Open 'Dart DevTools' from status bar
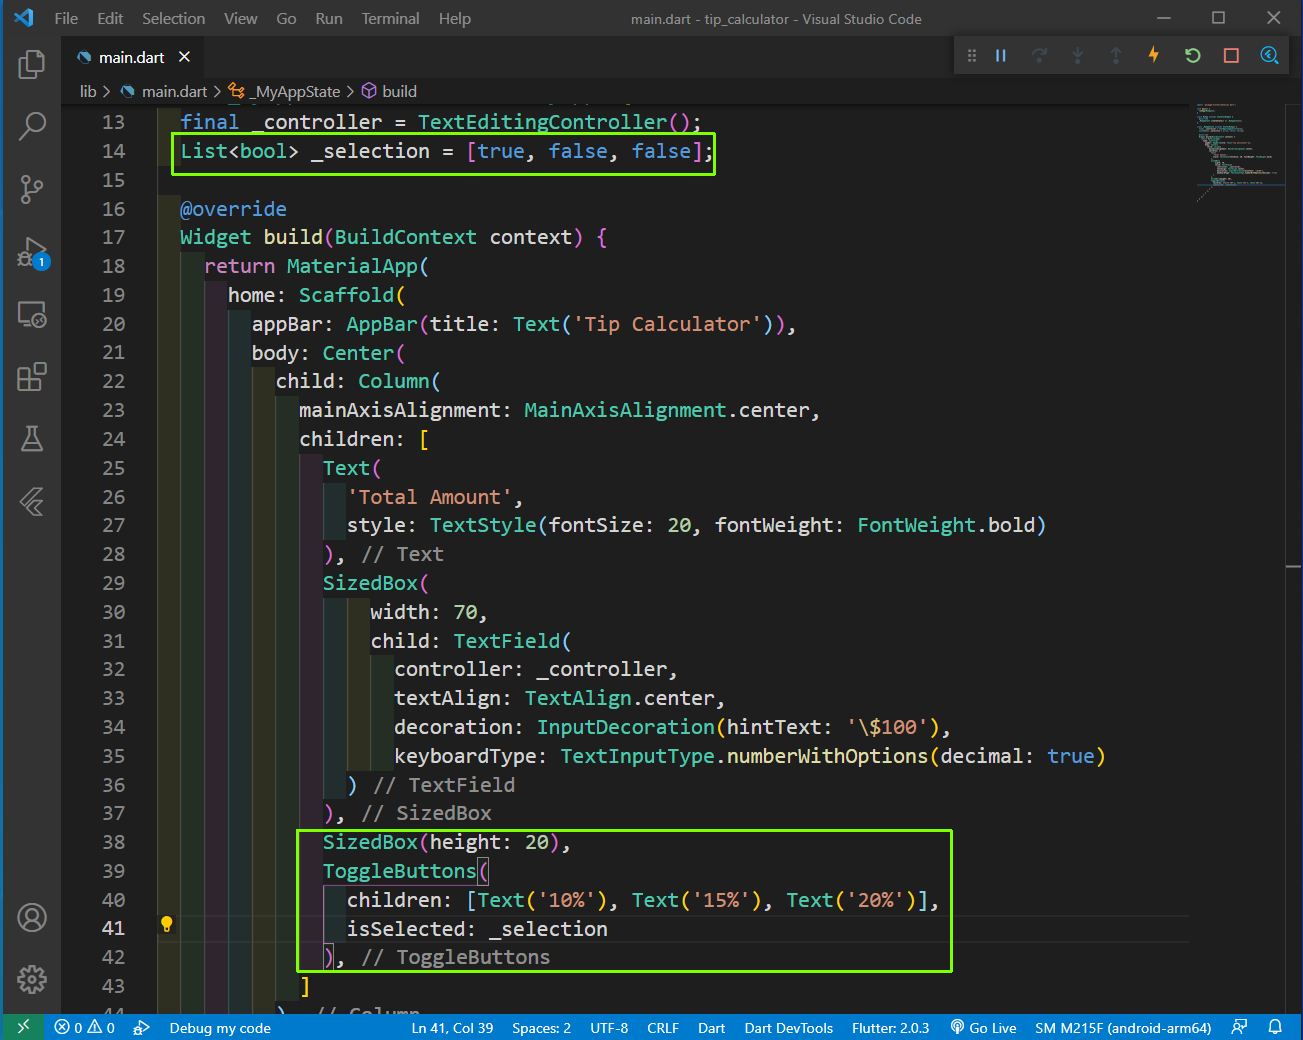 point(788,1028)
